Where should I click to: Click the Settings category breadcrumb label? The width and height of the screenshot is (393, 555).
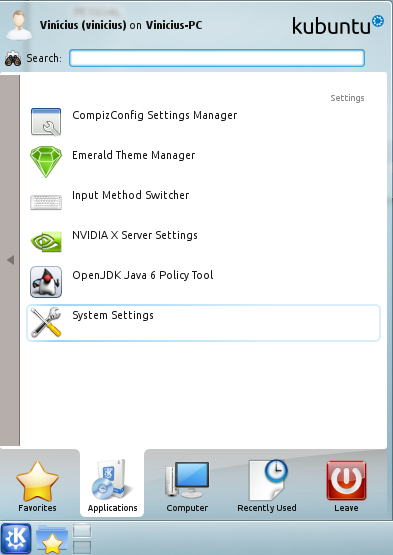347,98
